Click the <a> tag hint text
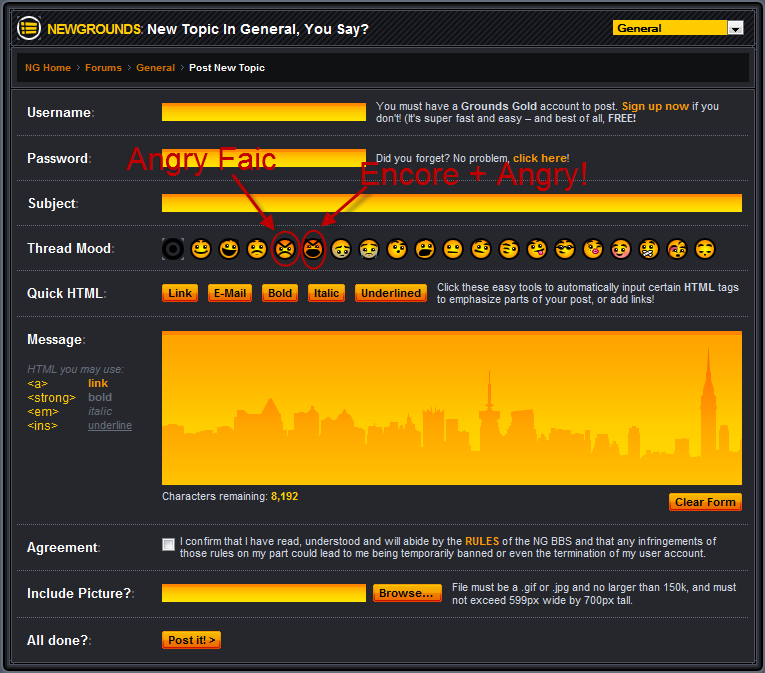 38,384
